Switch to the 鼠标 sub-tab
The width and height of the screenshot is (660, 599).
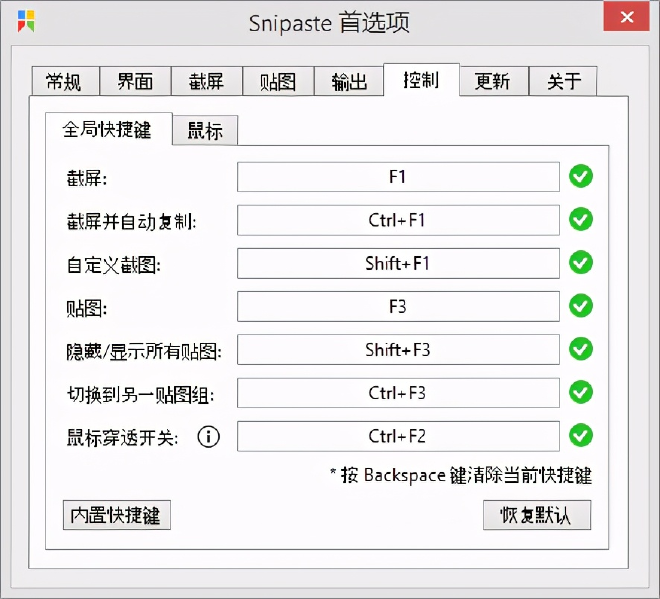[x=205, y=130]
